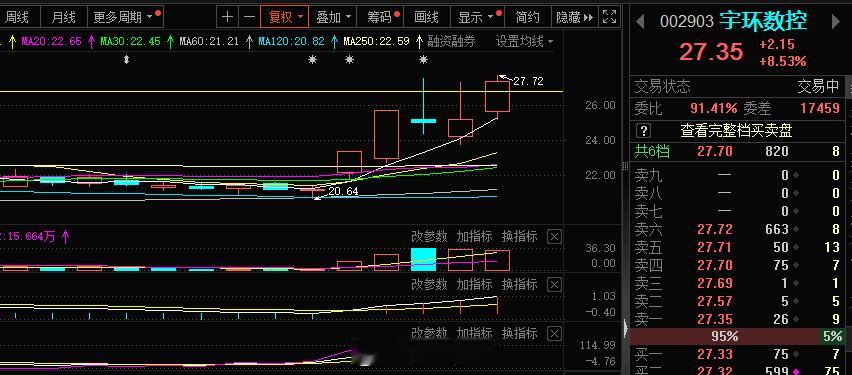The height and width of the screenshot is (375, 852).
Task: Click the 95% buy ratio bar
Action: tap(725, 336)
